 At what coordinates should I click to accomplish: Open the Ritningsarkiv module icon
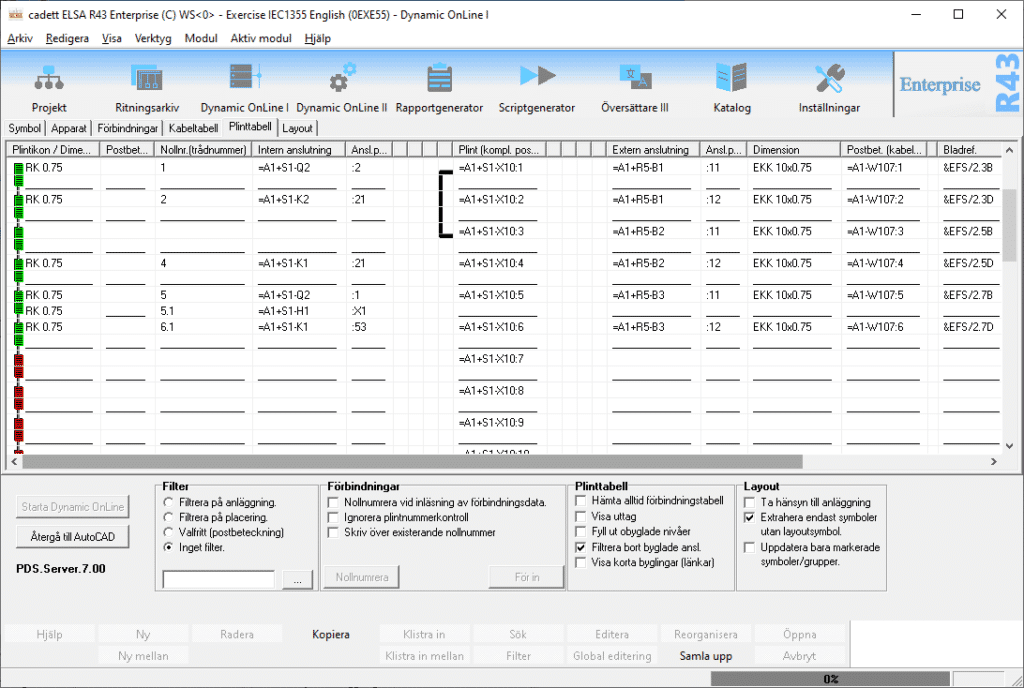click(x=146, y=80)
